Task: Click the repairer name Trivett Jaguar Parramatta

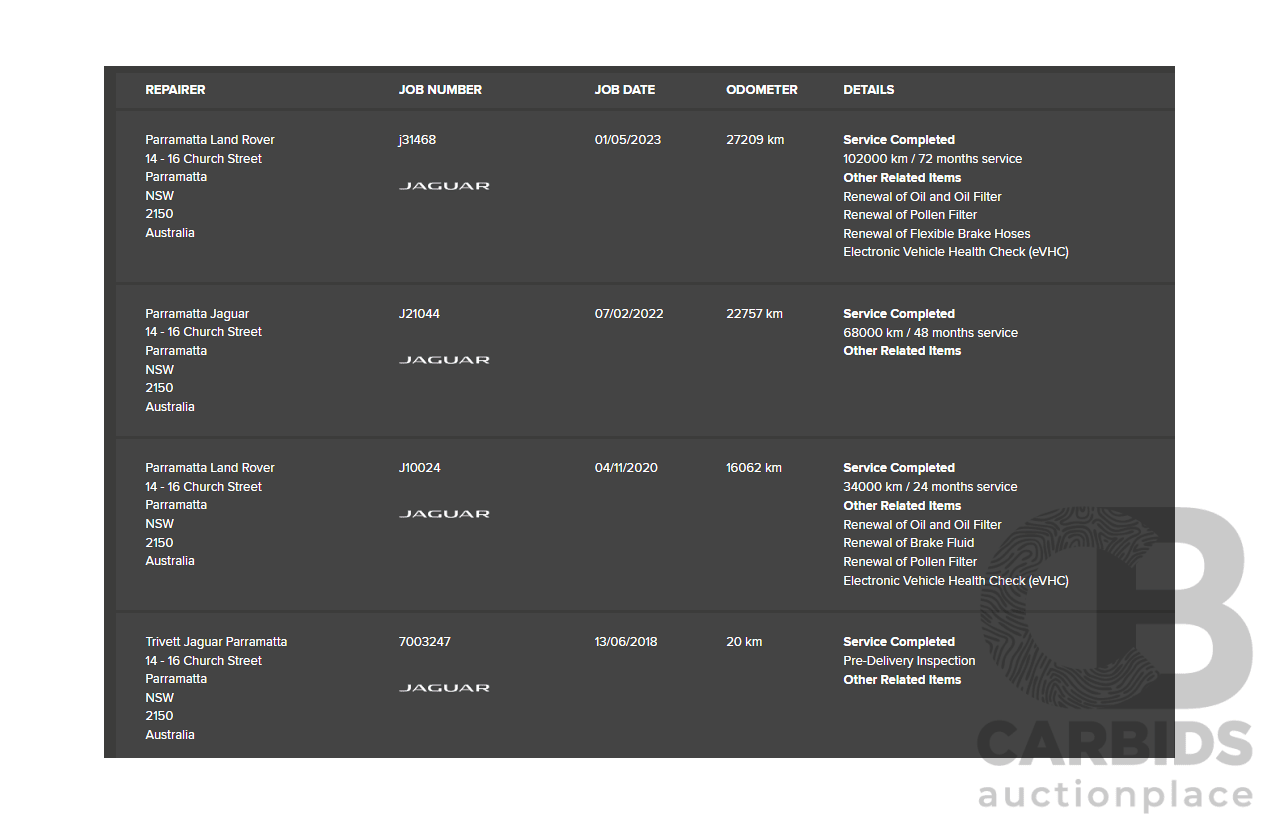Action: pyautogui.click(x=216, y=642)
